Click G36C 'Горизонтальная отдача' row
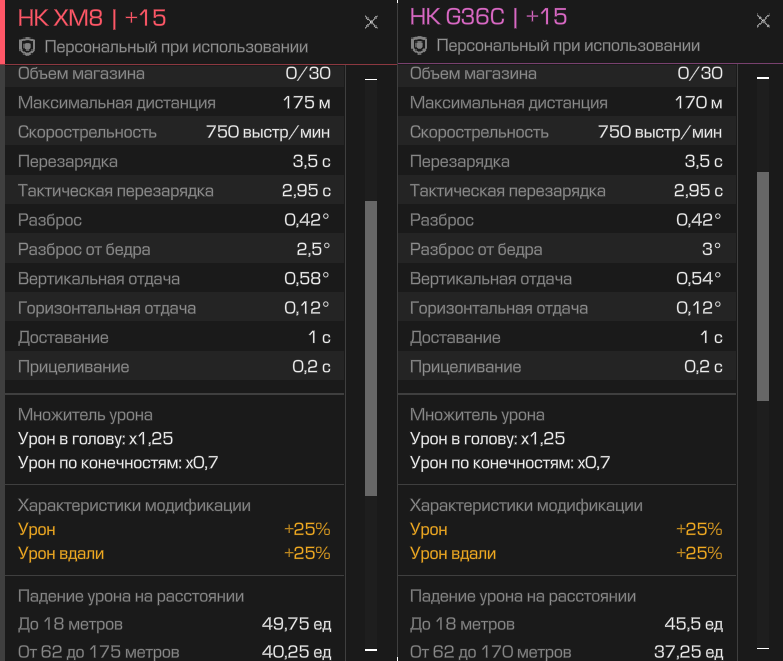This screenshot has width=783, height=661. (x=567, y=308)
